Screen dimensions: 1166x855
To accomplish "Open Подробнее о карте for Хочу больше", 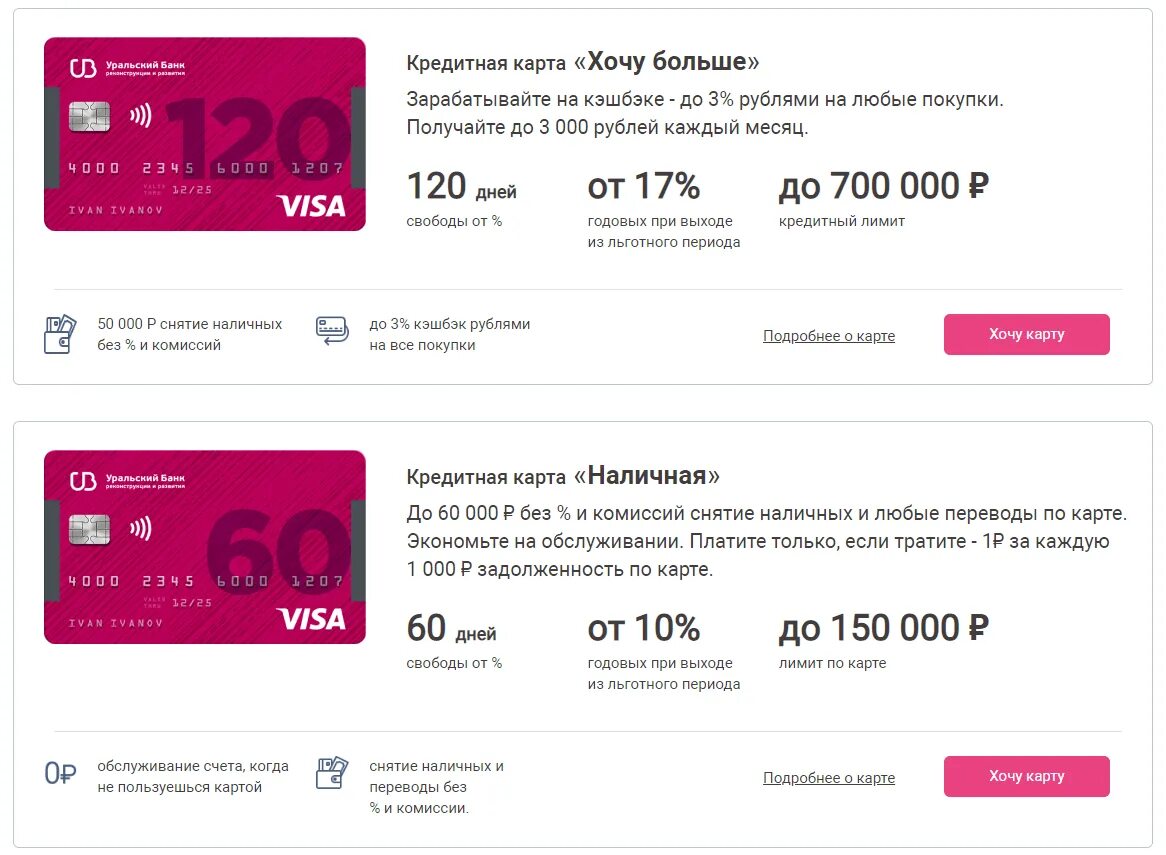I will (x=828, y=336).
